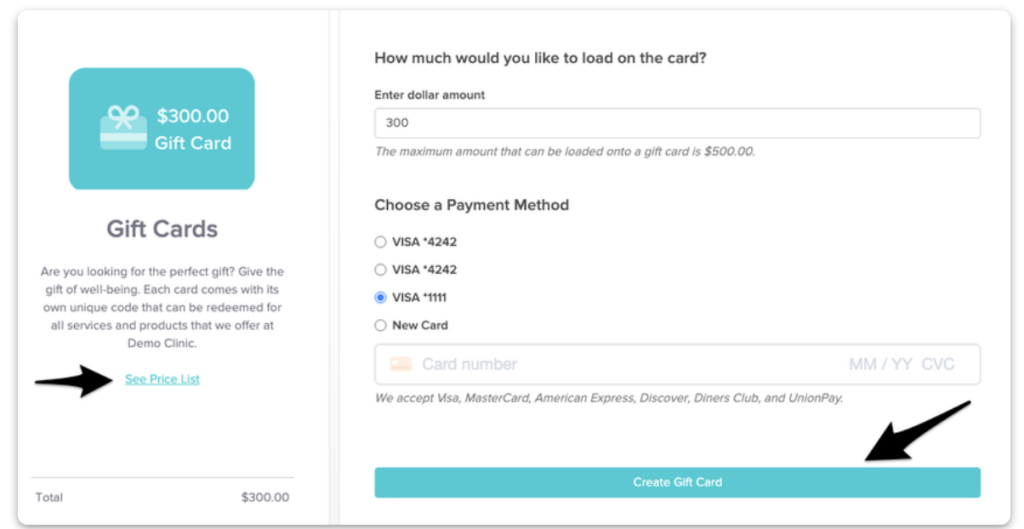Image resolution: width=1024 pixels, height=529 pixels.
Task: Click the black arrow beside See Price List
Action: click(x=74, y=381)
